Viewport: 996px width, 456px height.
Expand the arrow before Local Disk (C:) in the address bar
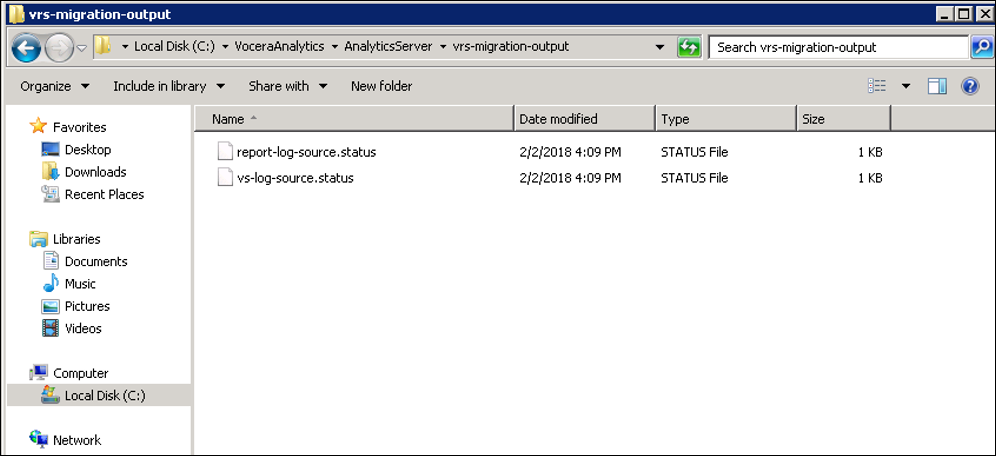pos(124,47)
